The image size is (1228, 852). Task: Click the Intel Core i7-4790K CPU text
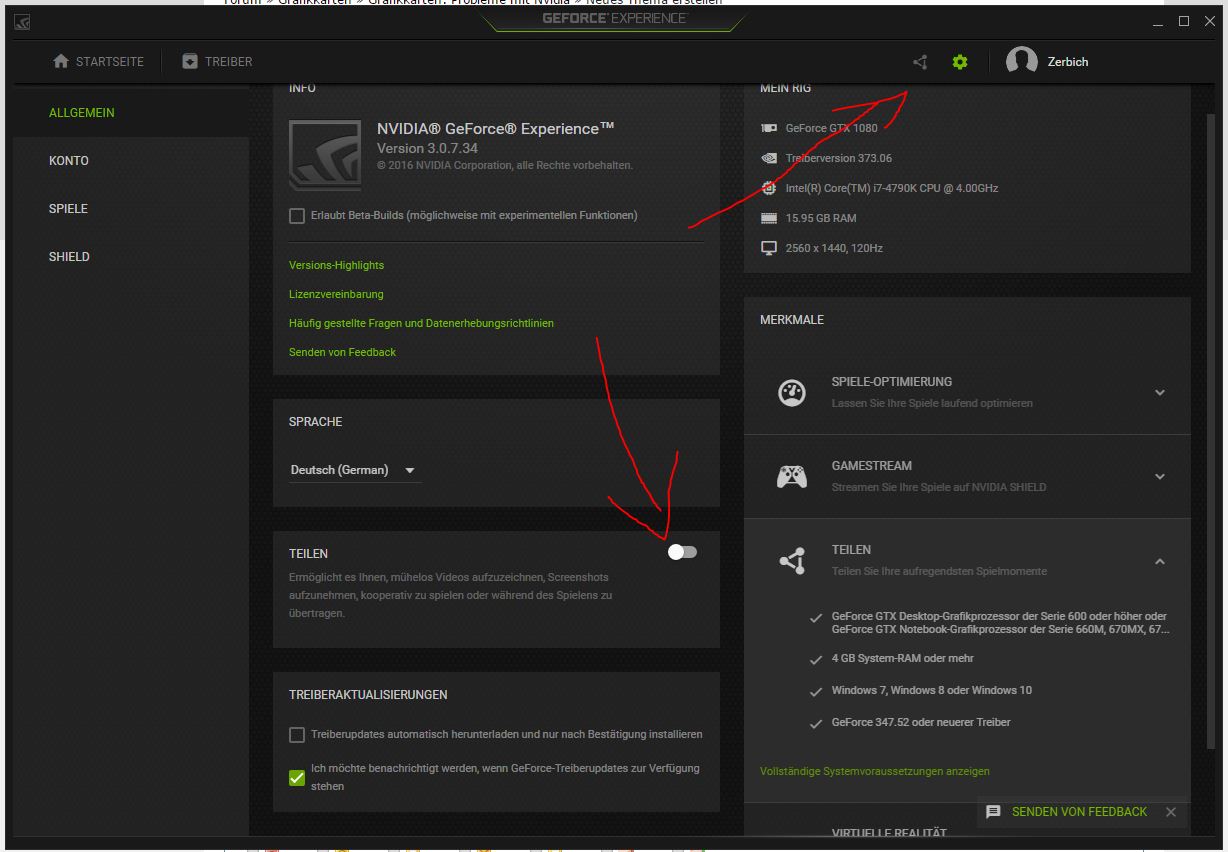coord(892,188)
